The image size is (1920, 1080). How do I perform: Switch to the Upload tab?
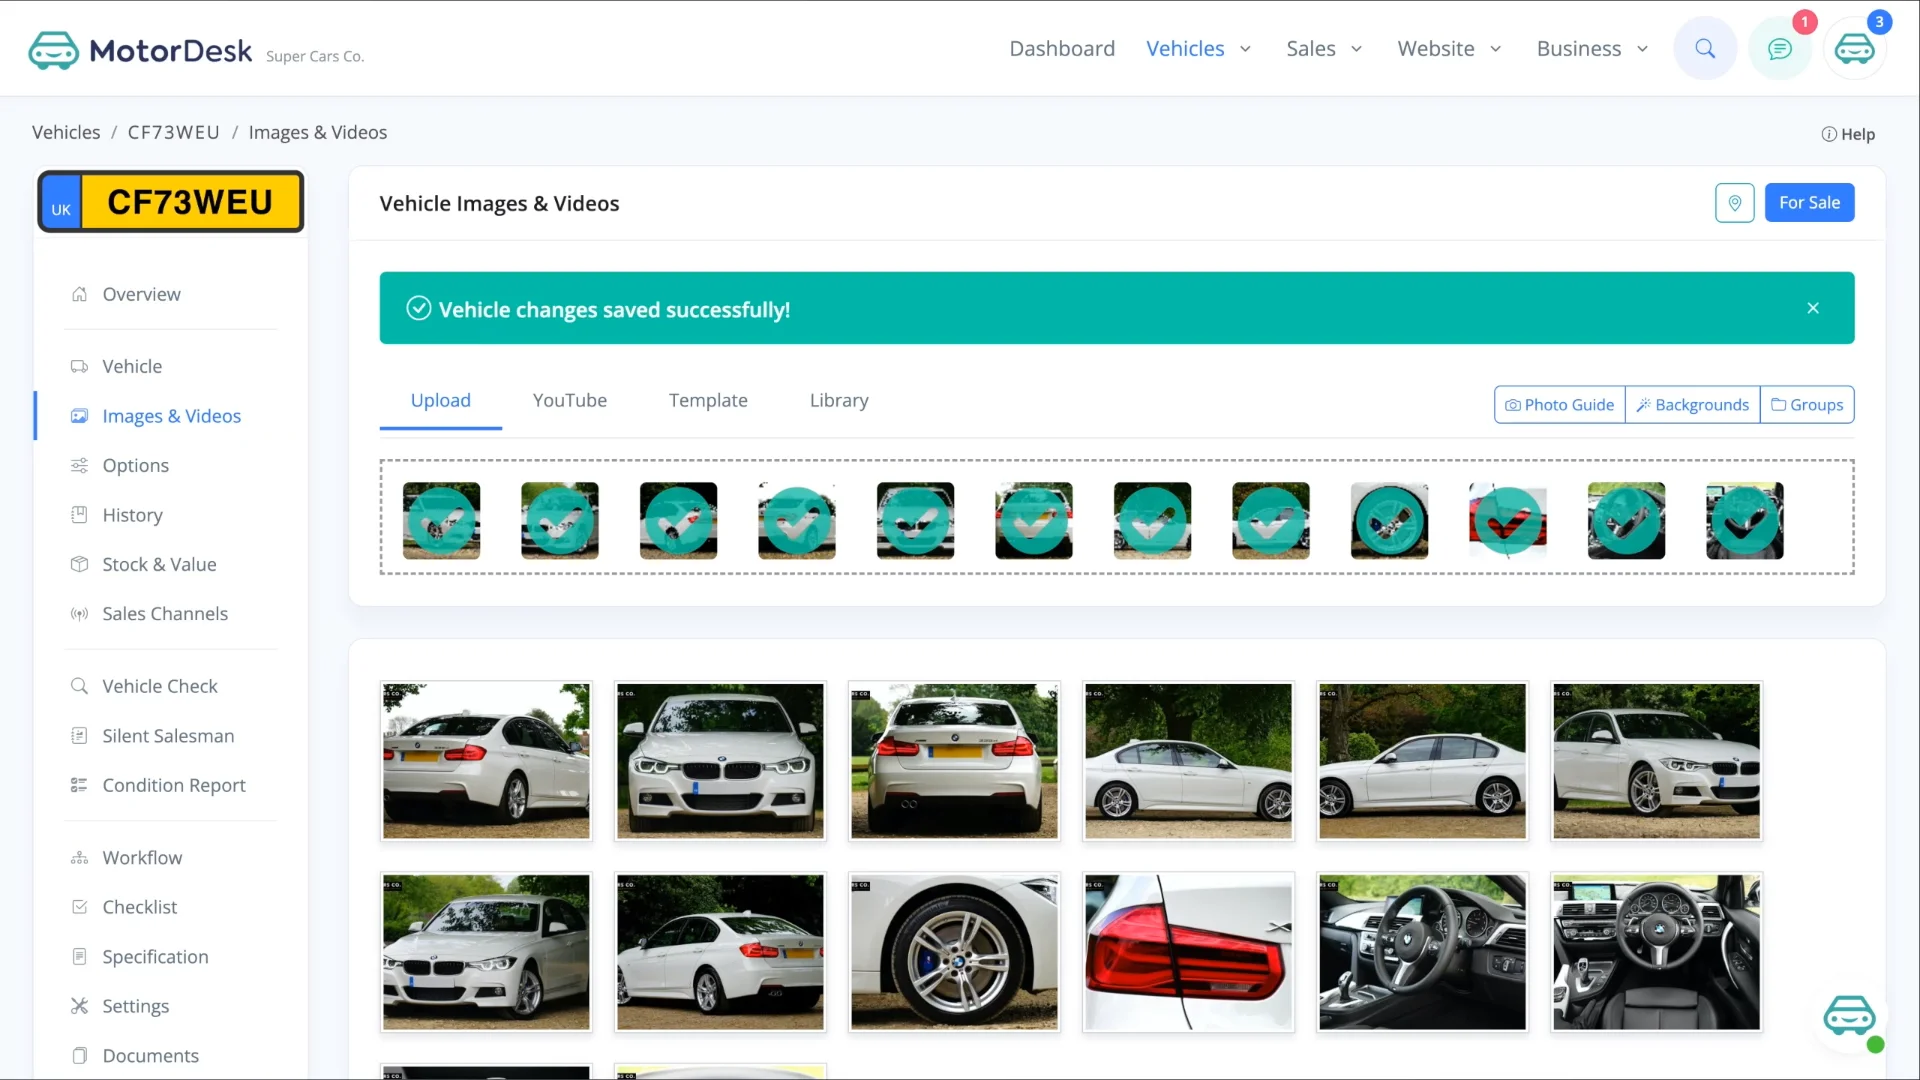coord(441,401)
